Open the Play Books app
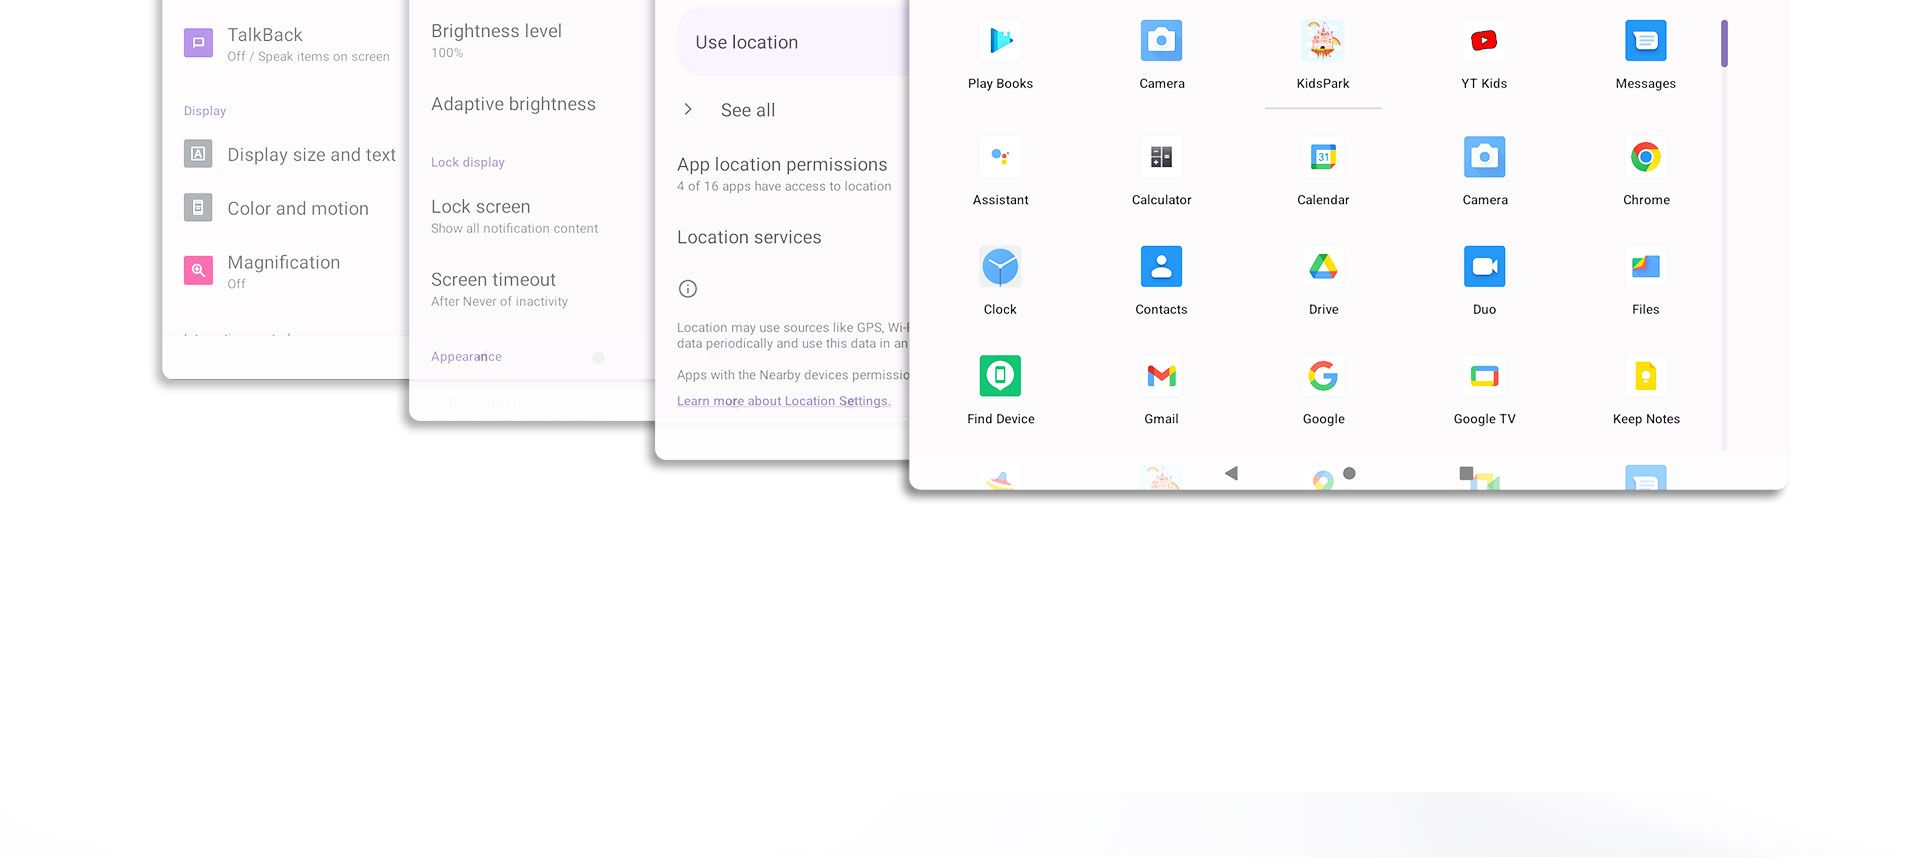This screenshot has height=857, width=1920. coord(1000,42)
